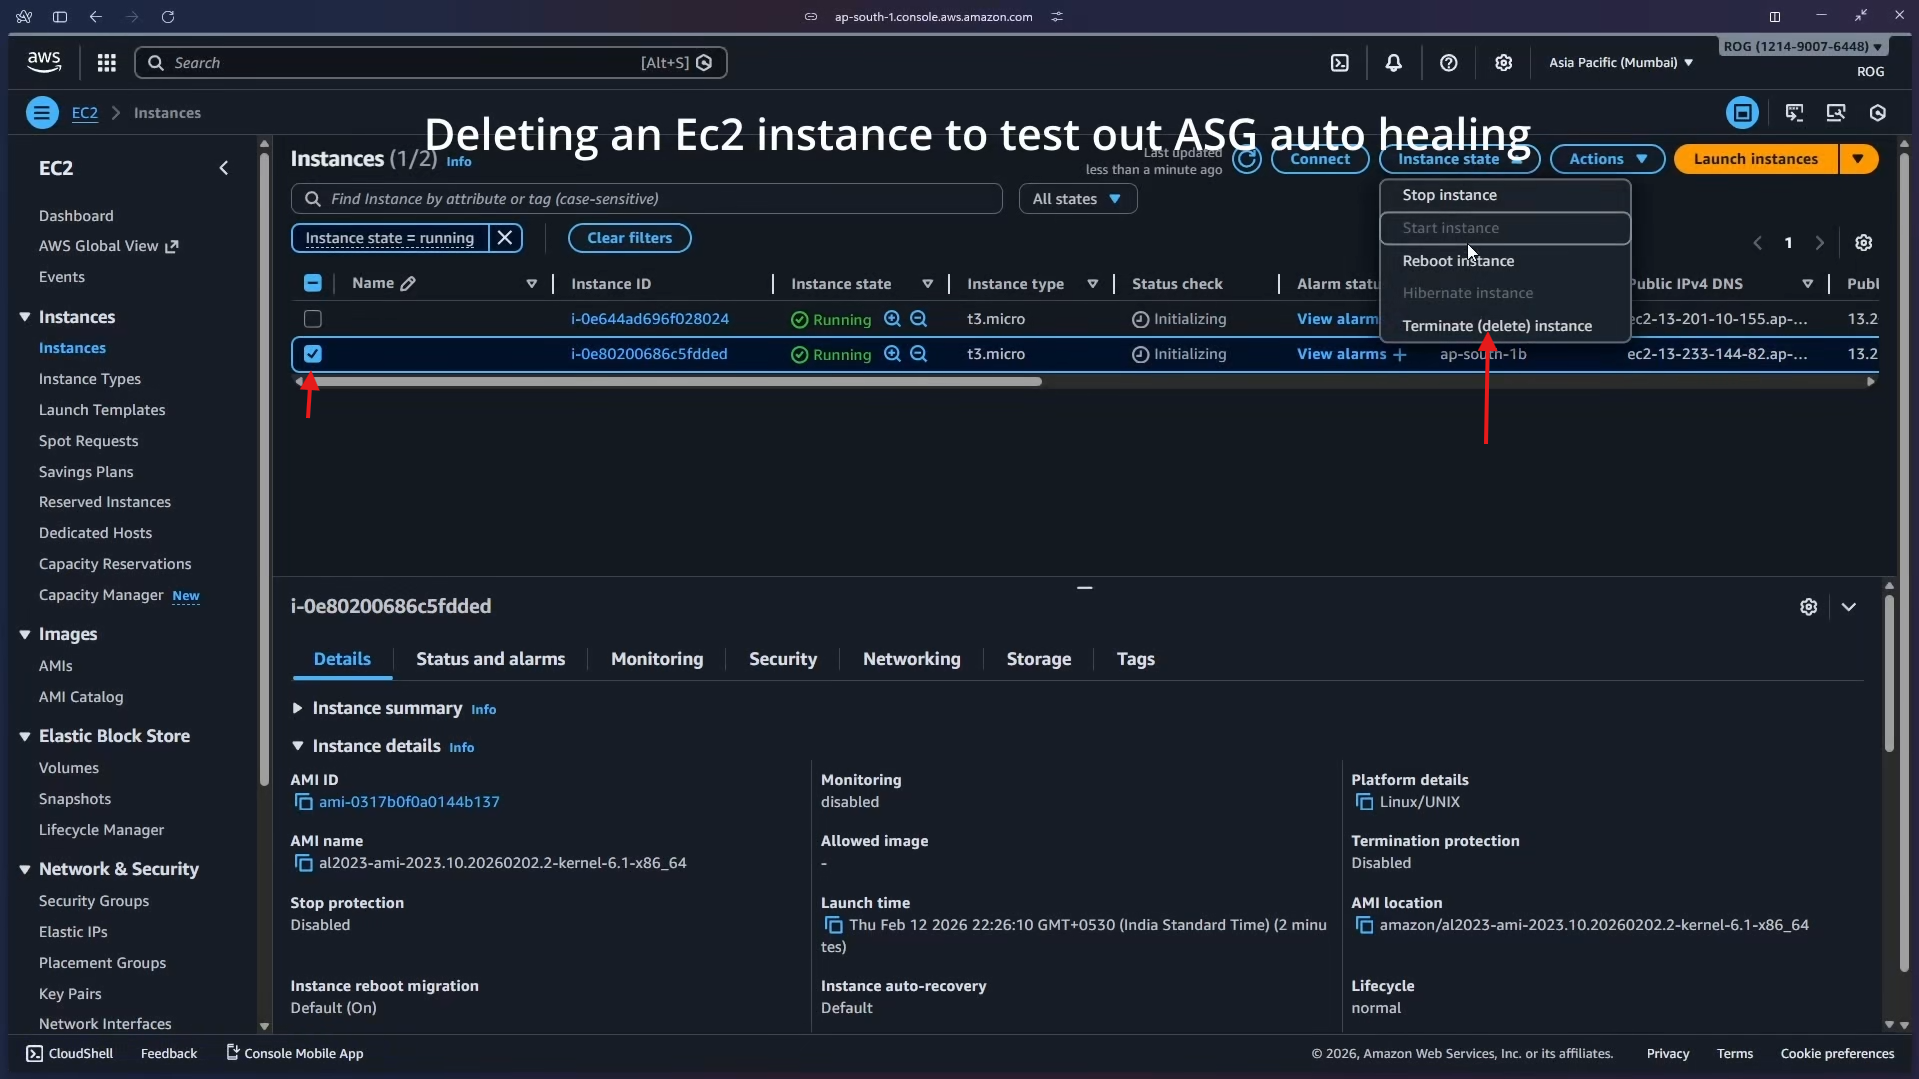The width and height of the screenshot is (1919, 1079).
Task: Open the notifications bell icon
Action: 1394,62
